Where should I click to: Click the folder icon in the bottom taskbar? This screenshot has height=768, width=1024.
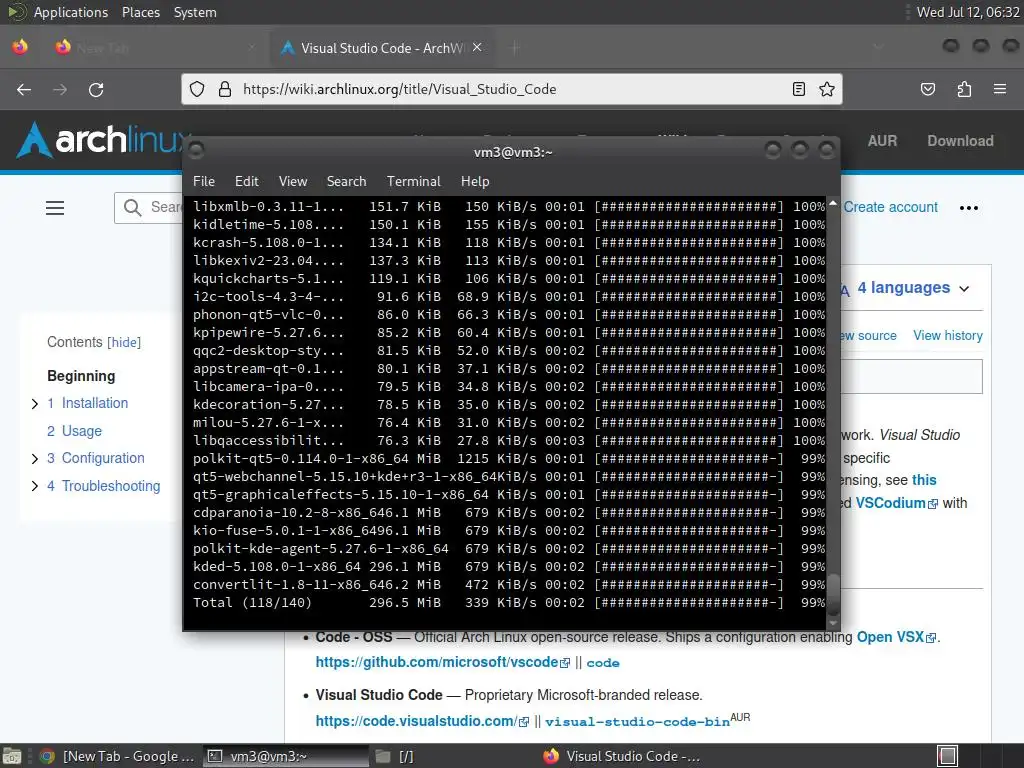383,756
